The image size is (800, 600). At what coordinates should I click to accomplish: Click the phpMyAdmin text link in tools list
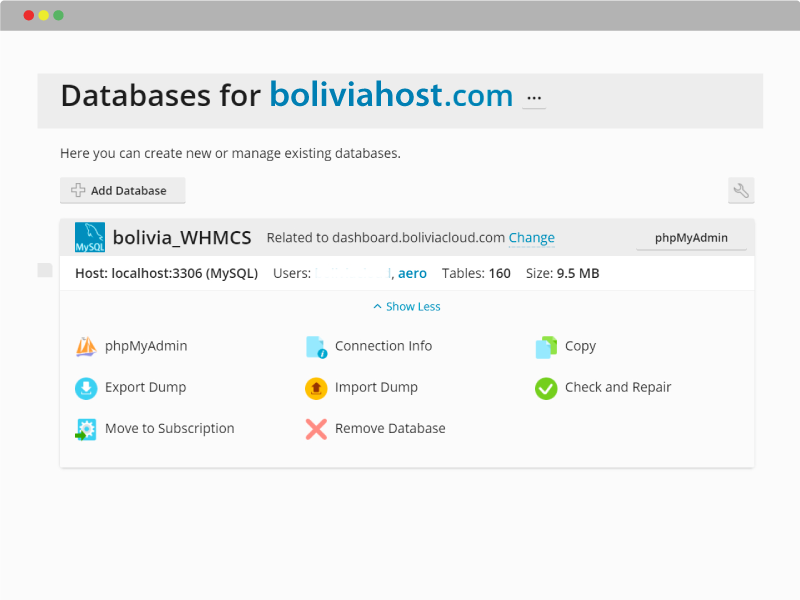tap(146, 346)
